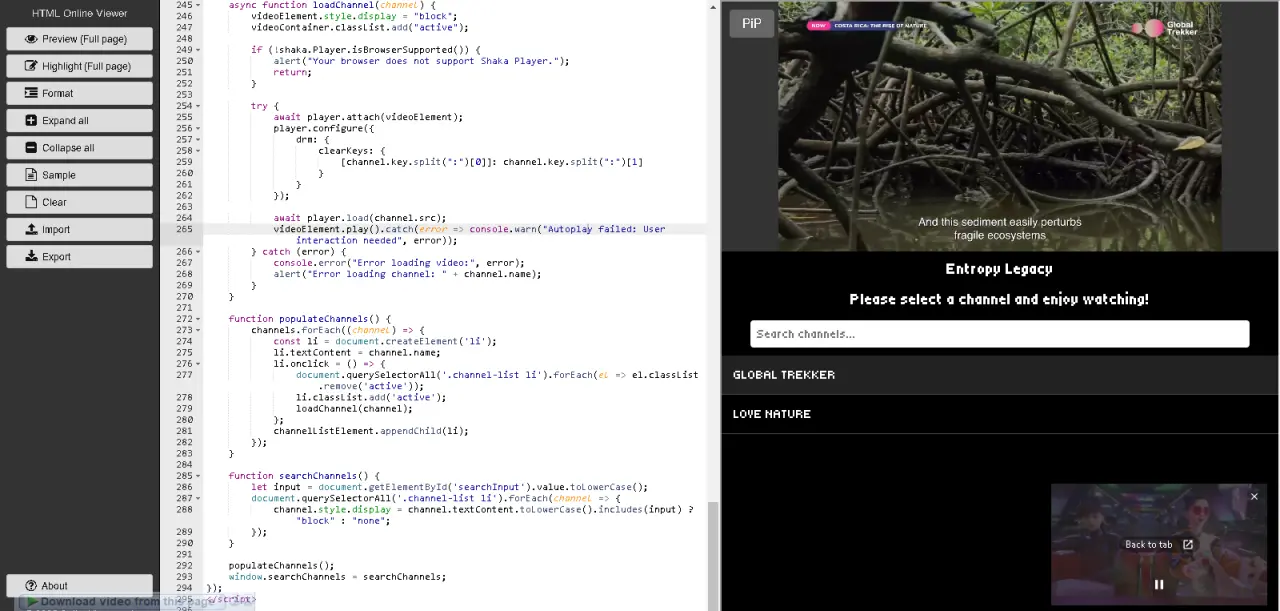Click Back to tab in PiP window

[1159, 545]
